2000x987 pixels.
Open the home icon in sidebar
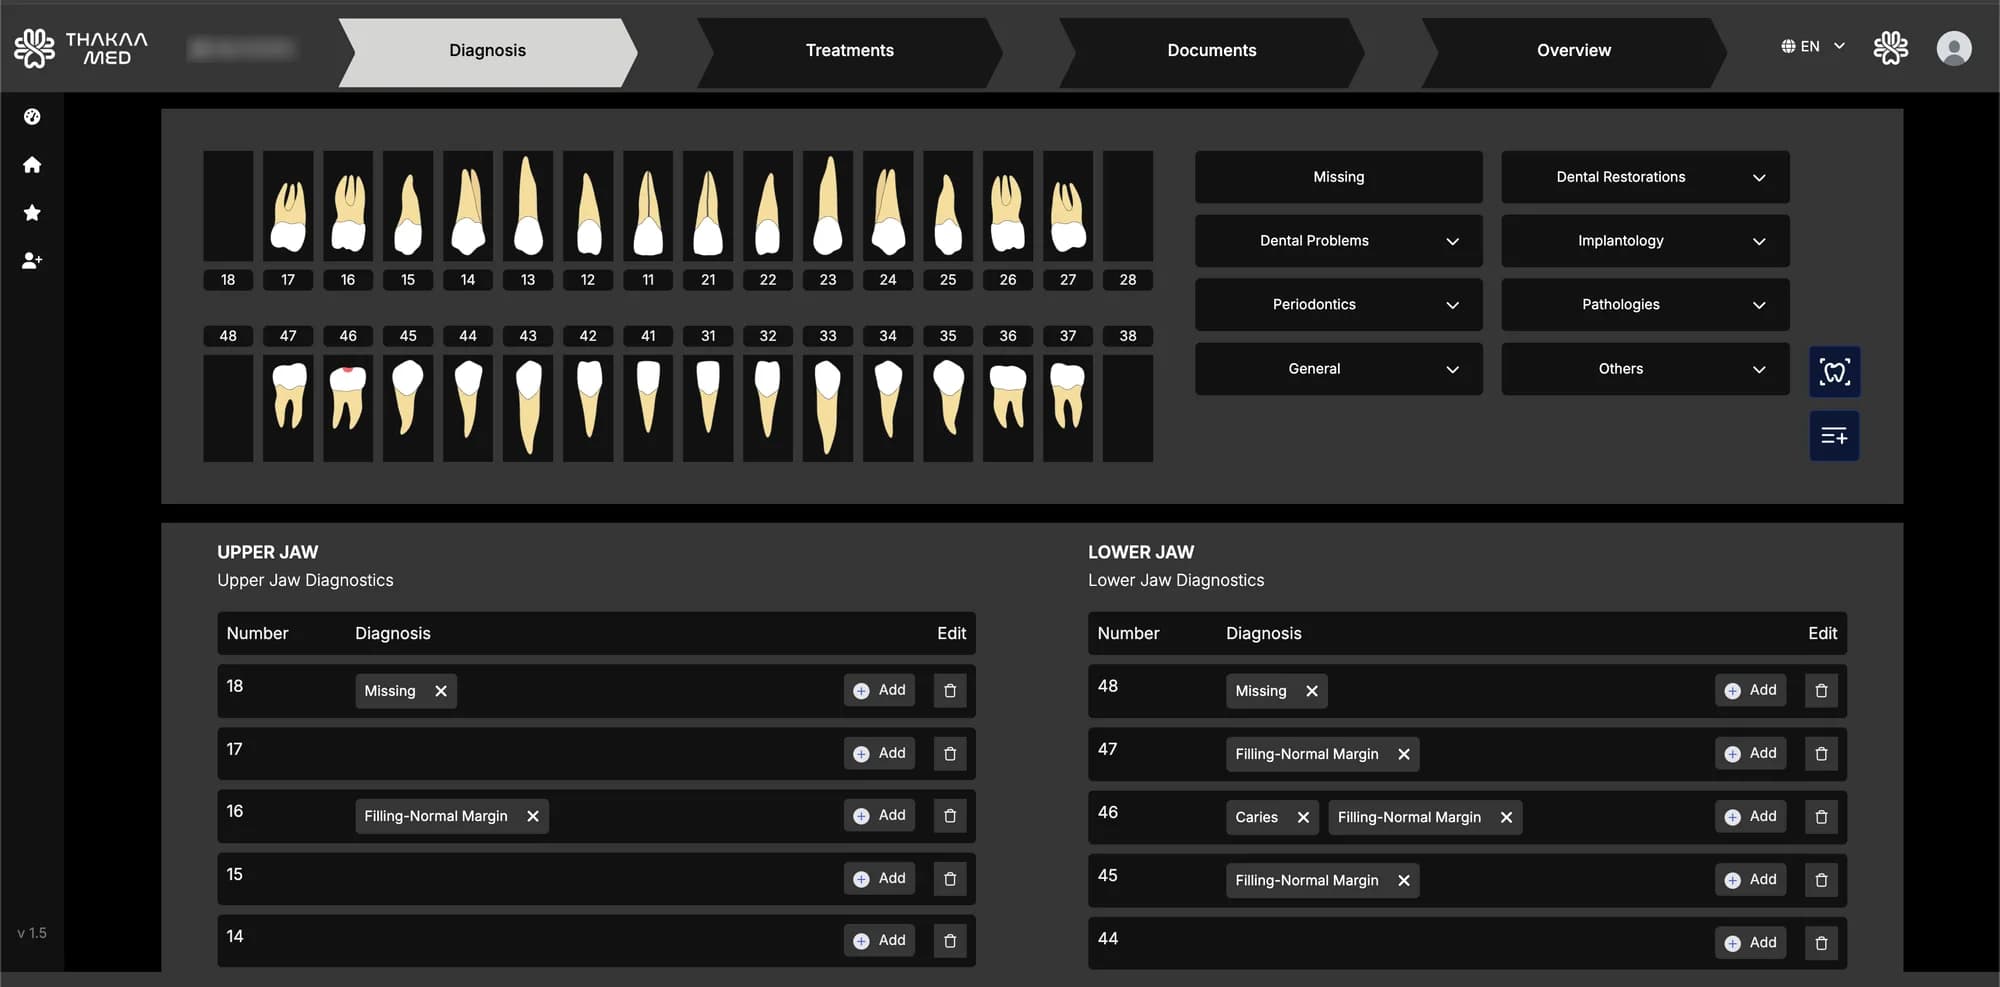pos(32,165)
